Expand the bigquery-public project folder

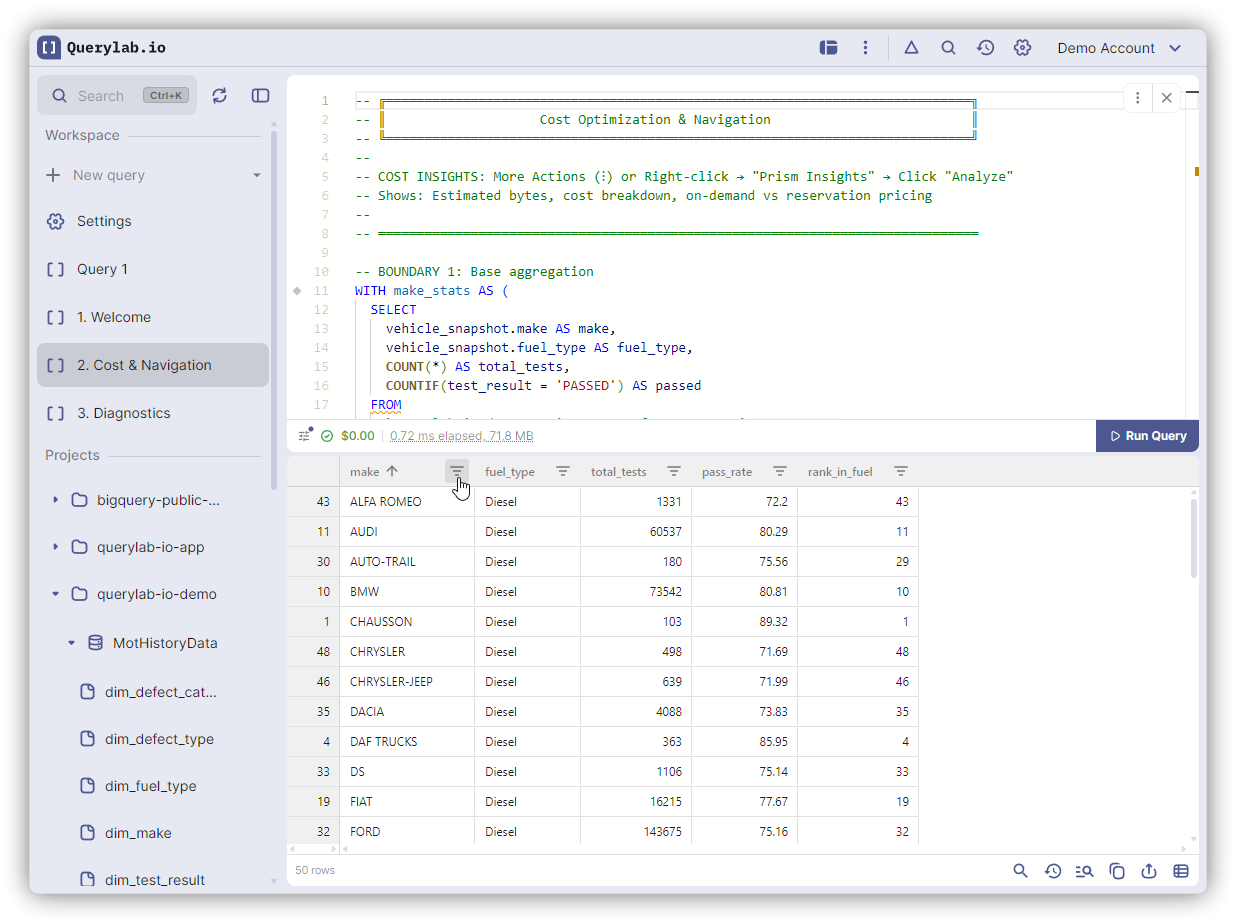(x=55, y=500)
